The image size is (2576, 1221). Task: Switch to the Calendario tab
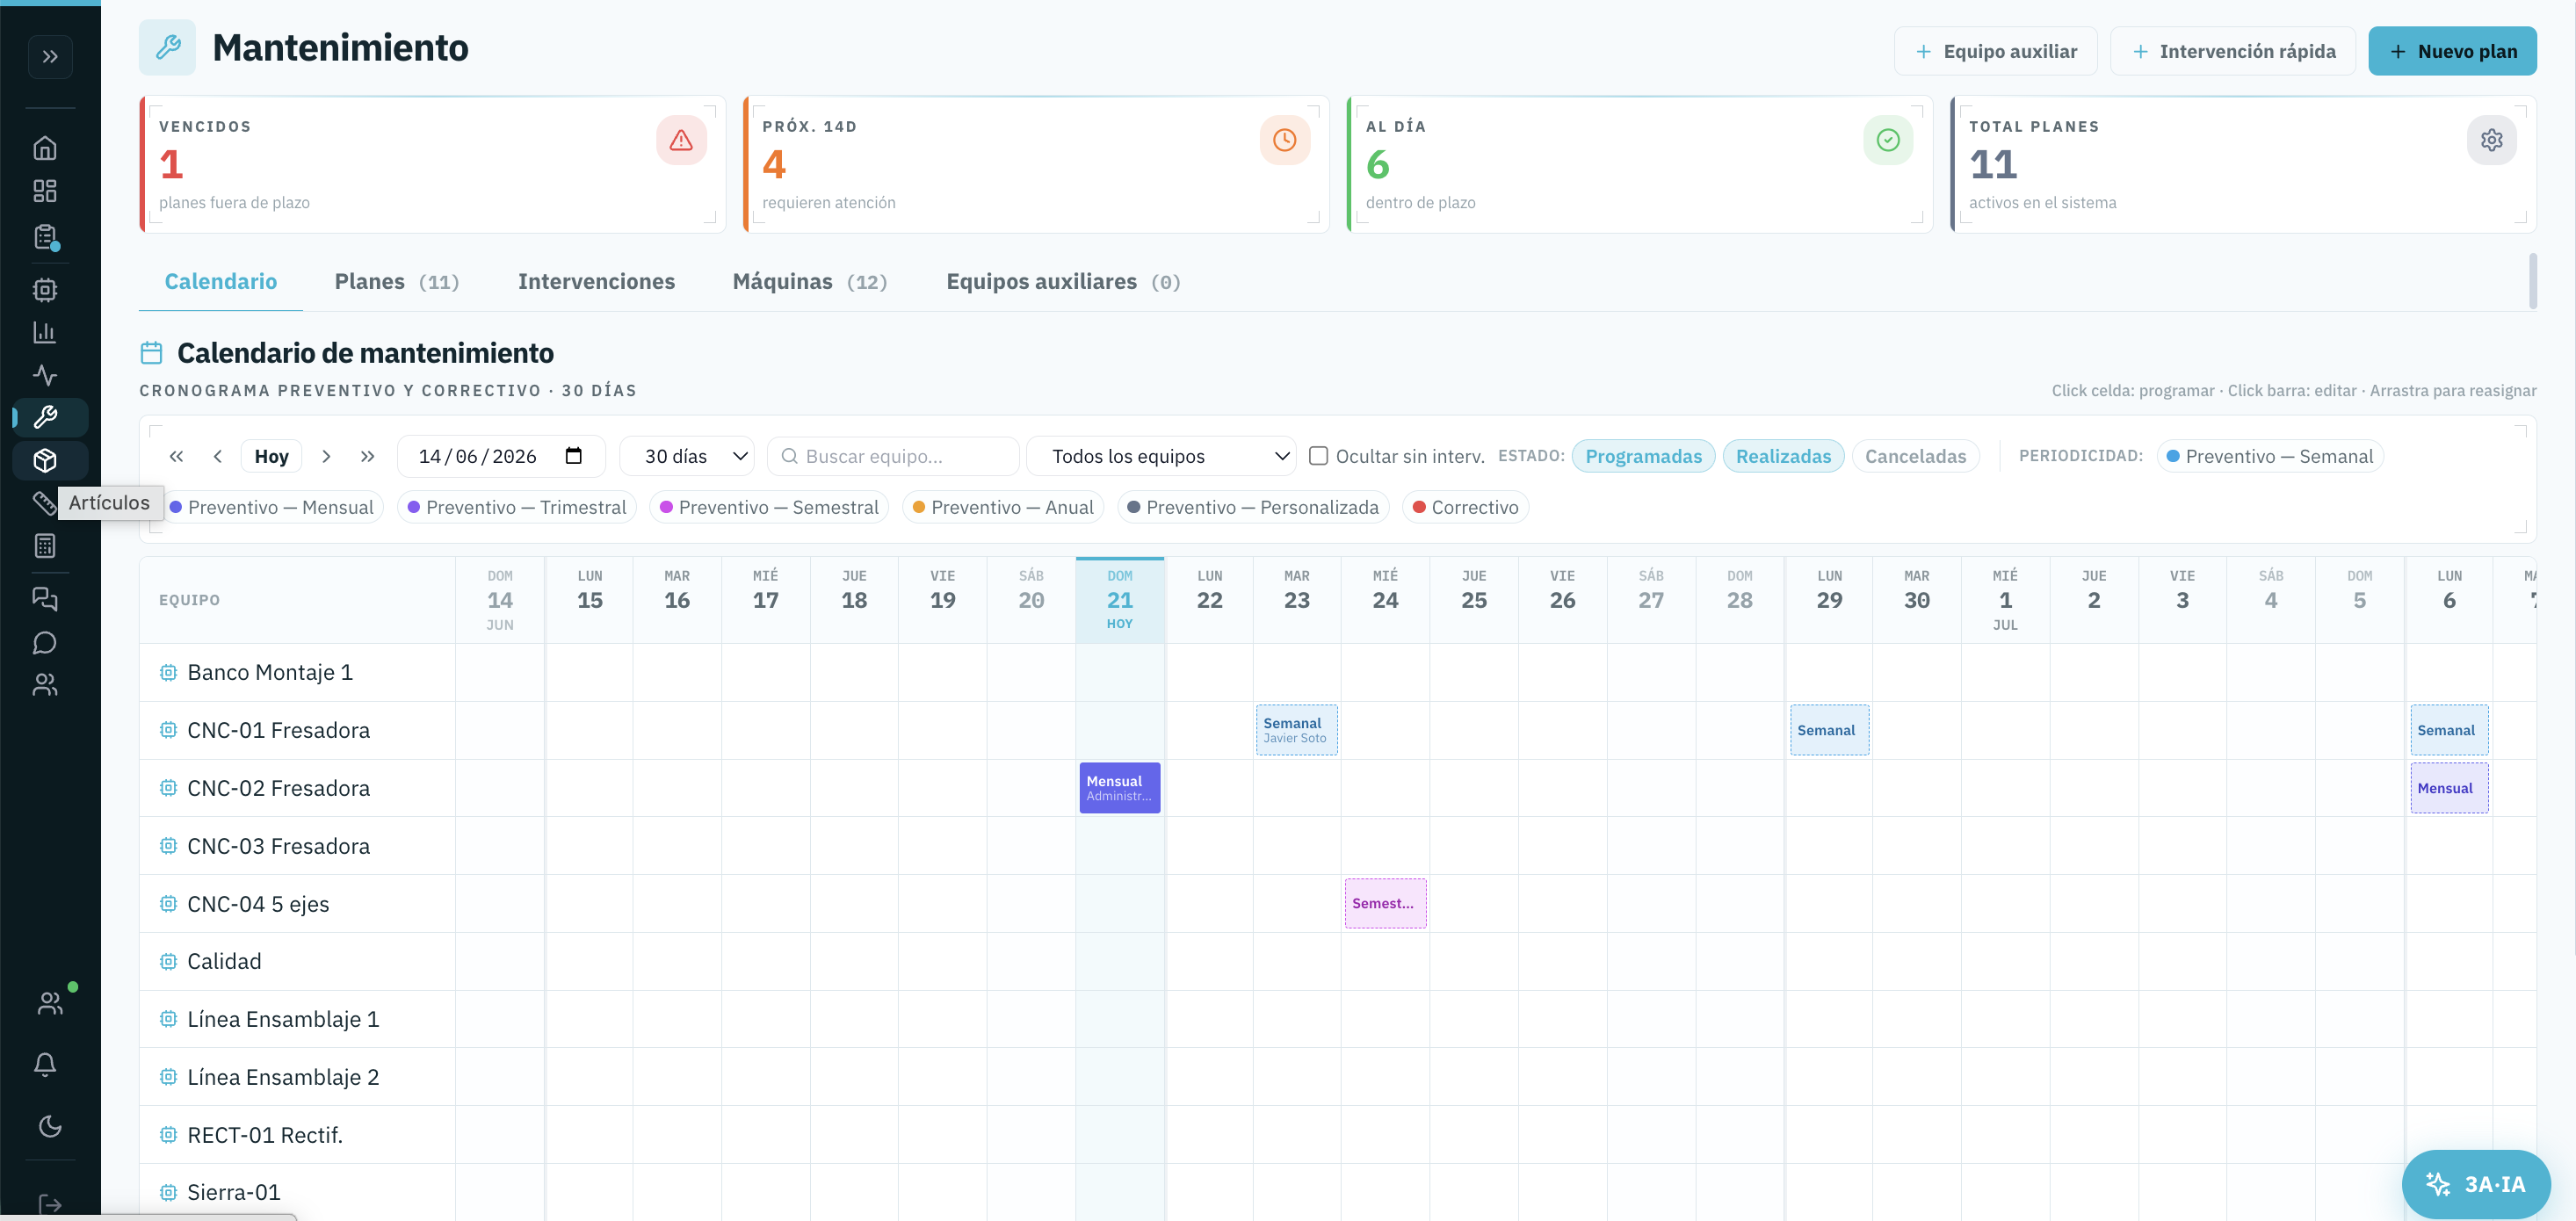(221, 281)
